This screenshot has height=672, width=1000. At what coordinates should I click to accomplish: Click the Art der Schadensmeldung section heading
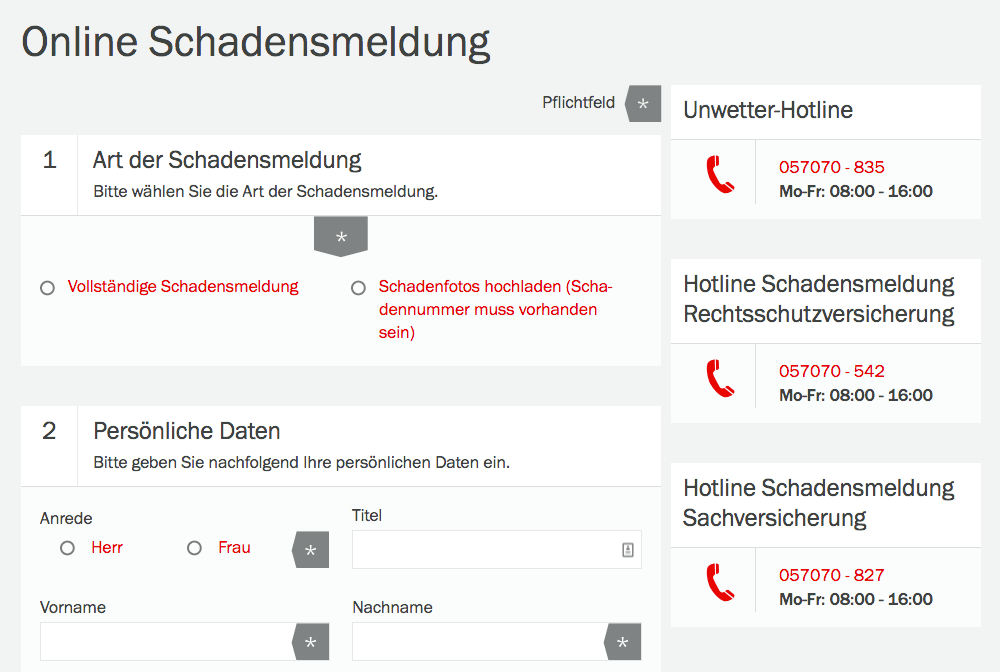point(227,160)
